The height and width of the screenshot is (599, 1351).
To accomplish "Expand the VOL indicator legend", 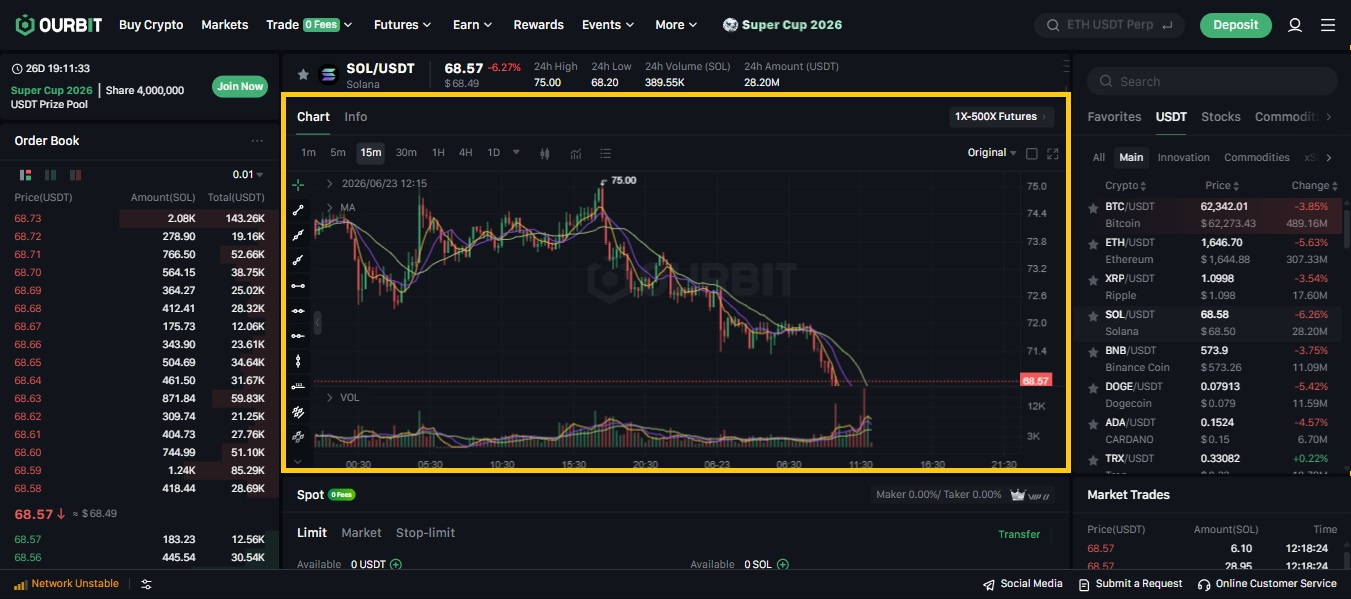I will 330,398.
